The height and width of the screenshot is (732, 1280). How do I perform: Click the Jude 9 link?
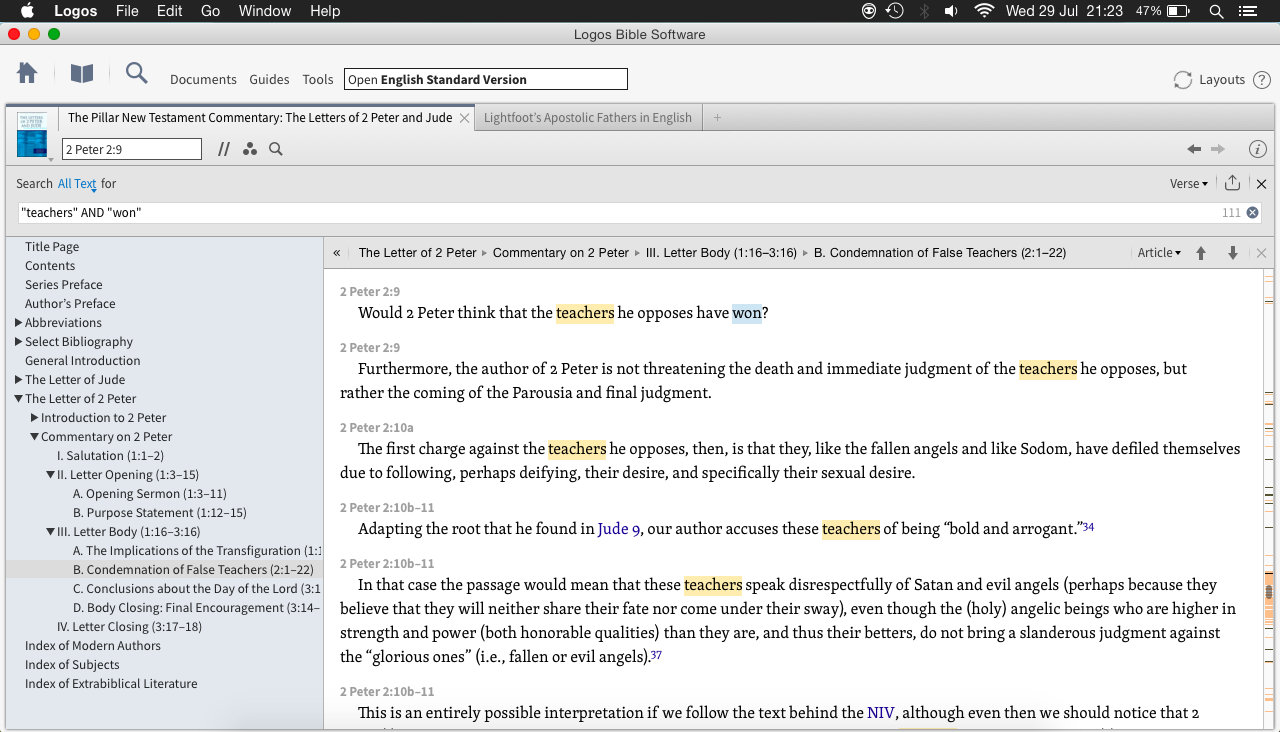pyautogui.click(x=618, y=529)
